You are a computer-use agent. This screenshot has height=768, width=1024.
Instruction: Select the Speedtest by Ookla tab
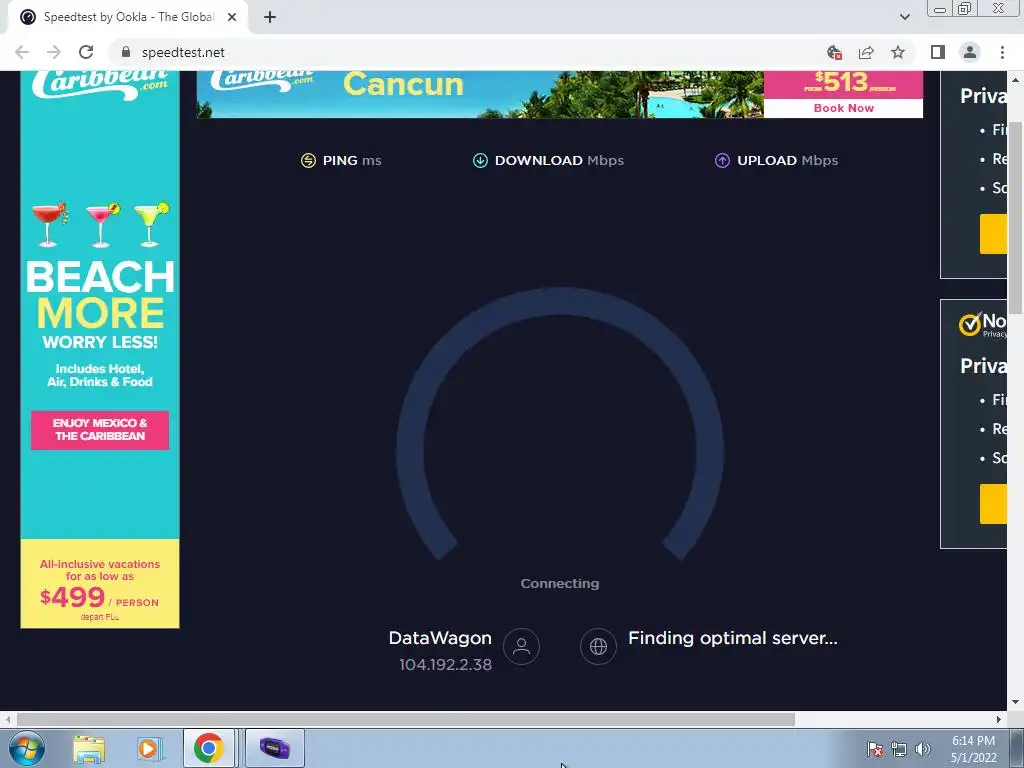pos(127,17)
